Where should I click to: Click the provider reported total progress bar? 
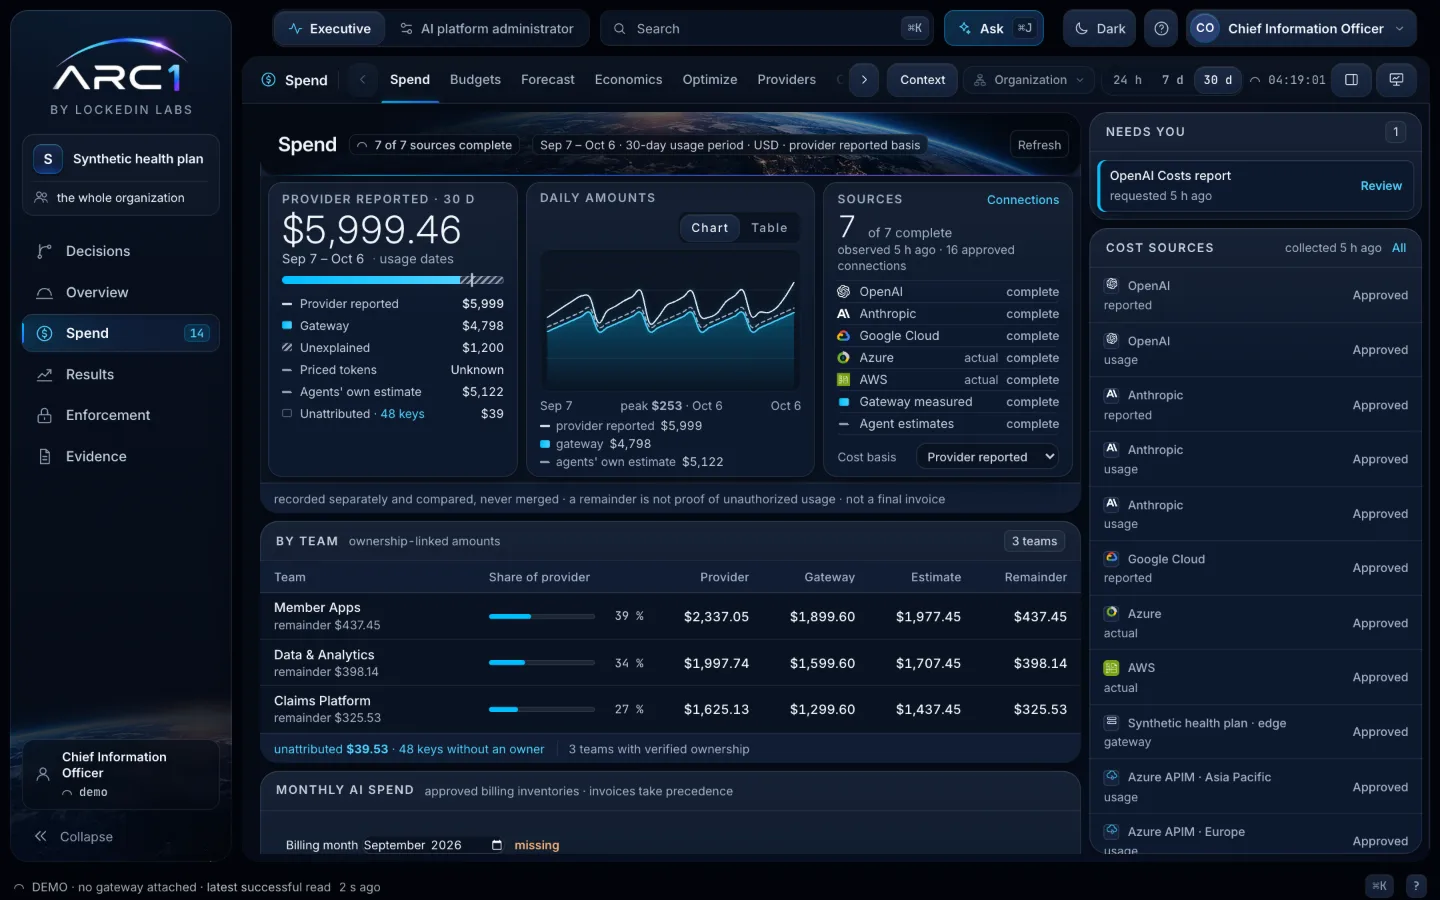(x=393, y=280)
